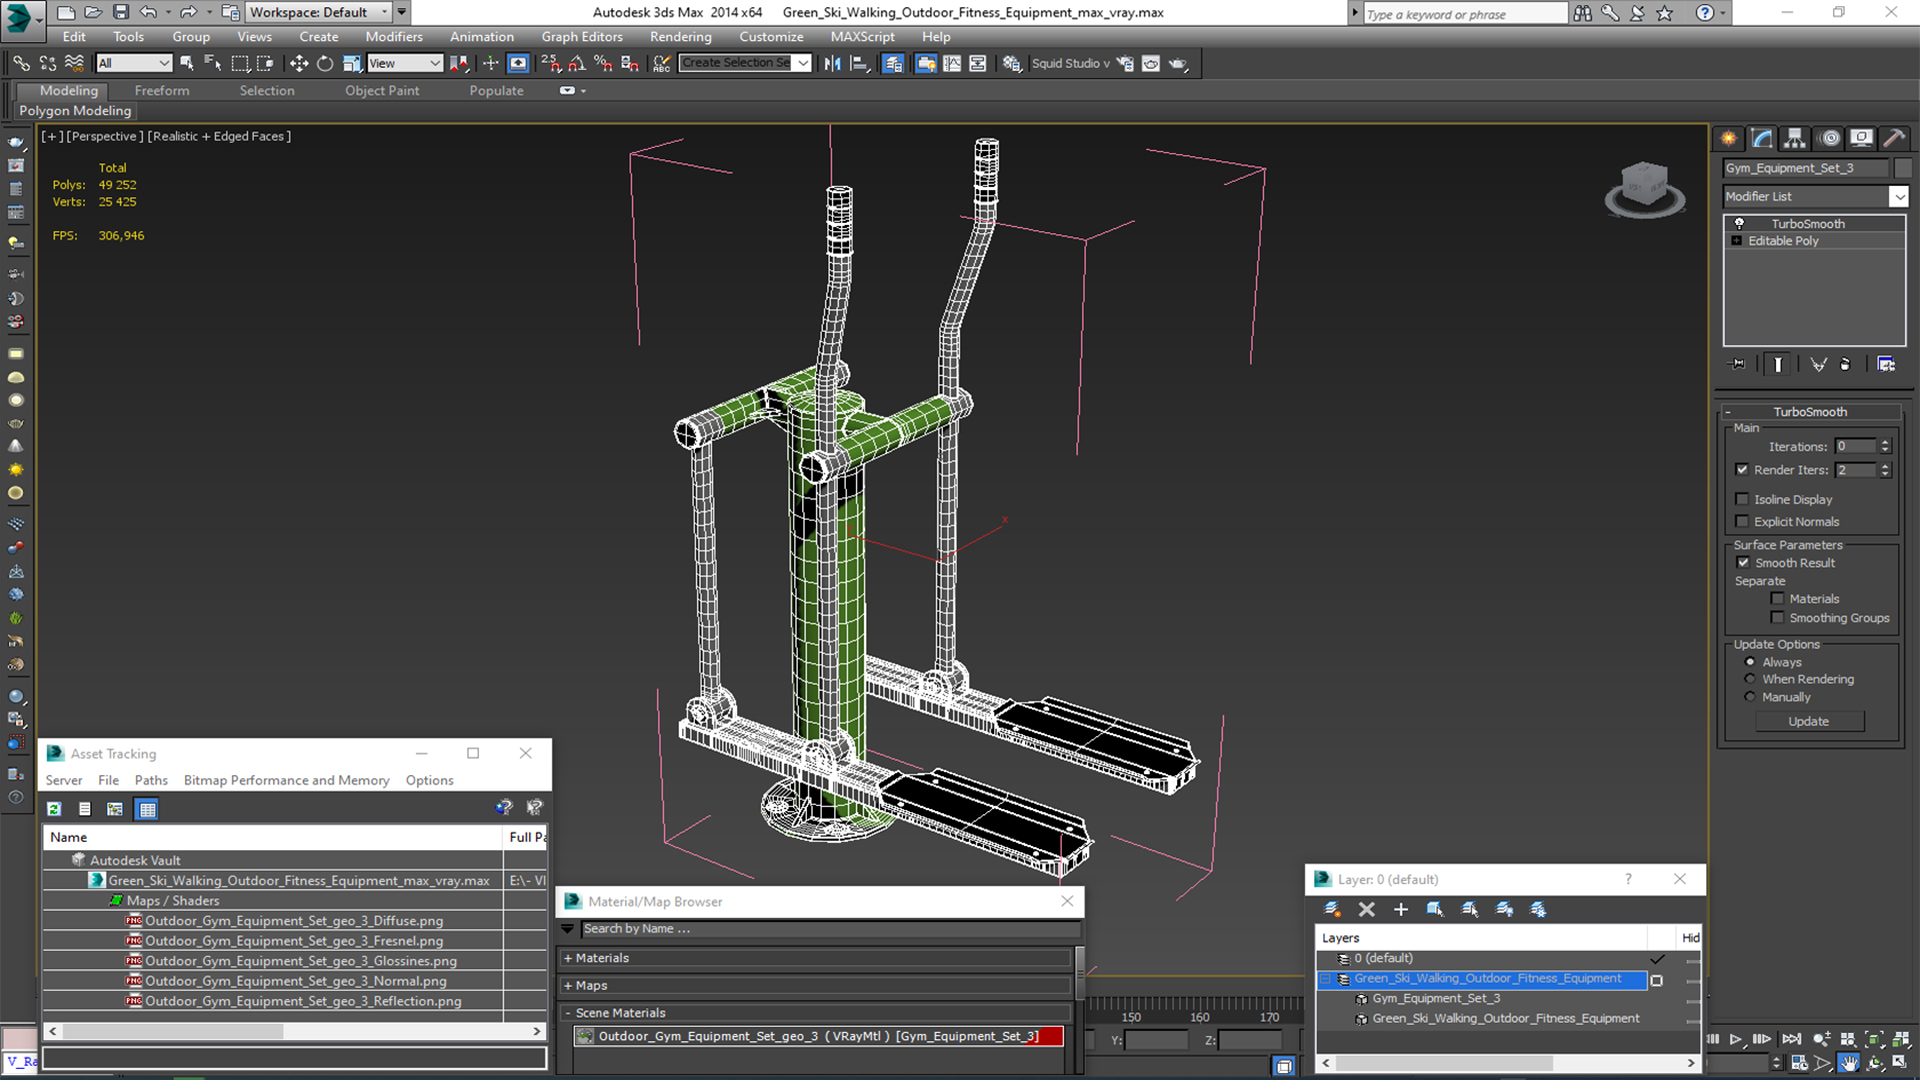1920x1080 pixels.
Task: Open the Modifier List dropdown
Action: 1898,197
